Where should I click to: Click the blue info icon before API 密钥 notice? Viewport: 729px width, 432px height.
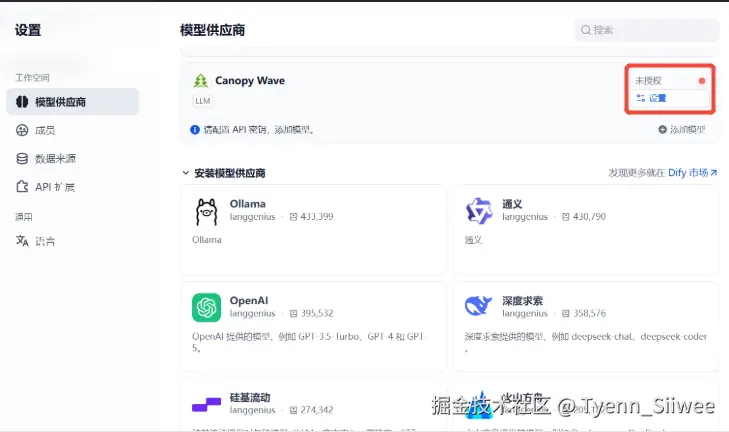point(195,130)
